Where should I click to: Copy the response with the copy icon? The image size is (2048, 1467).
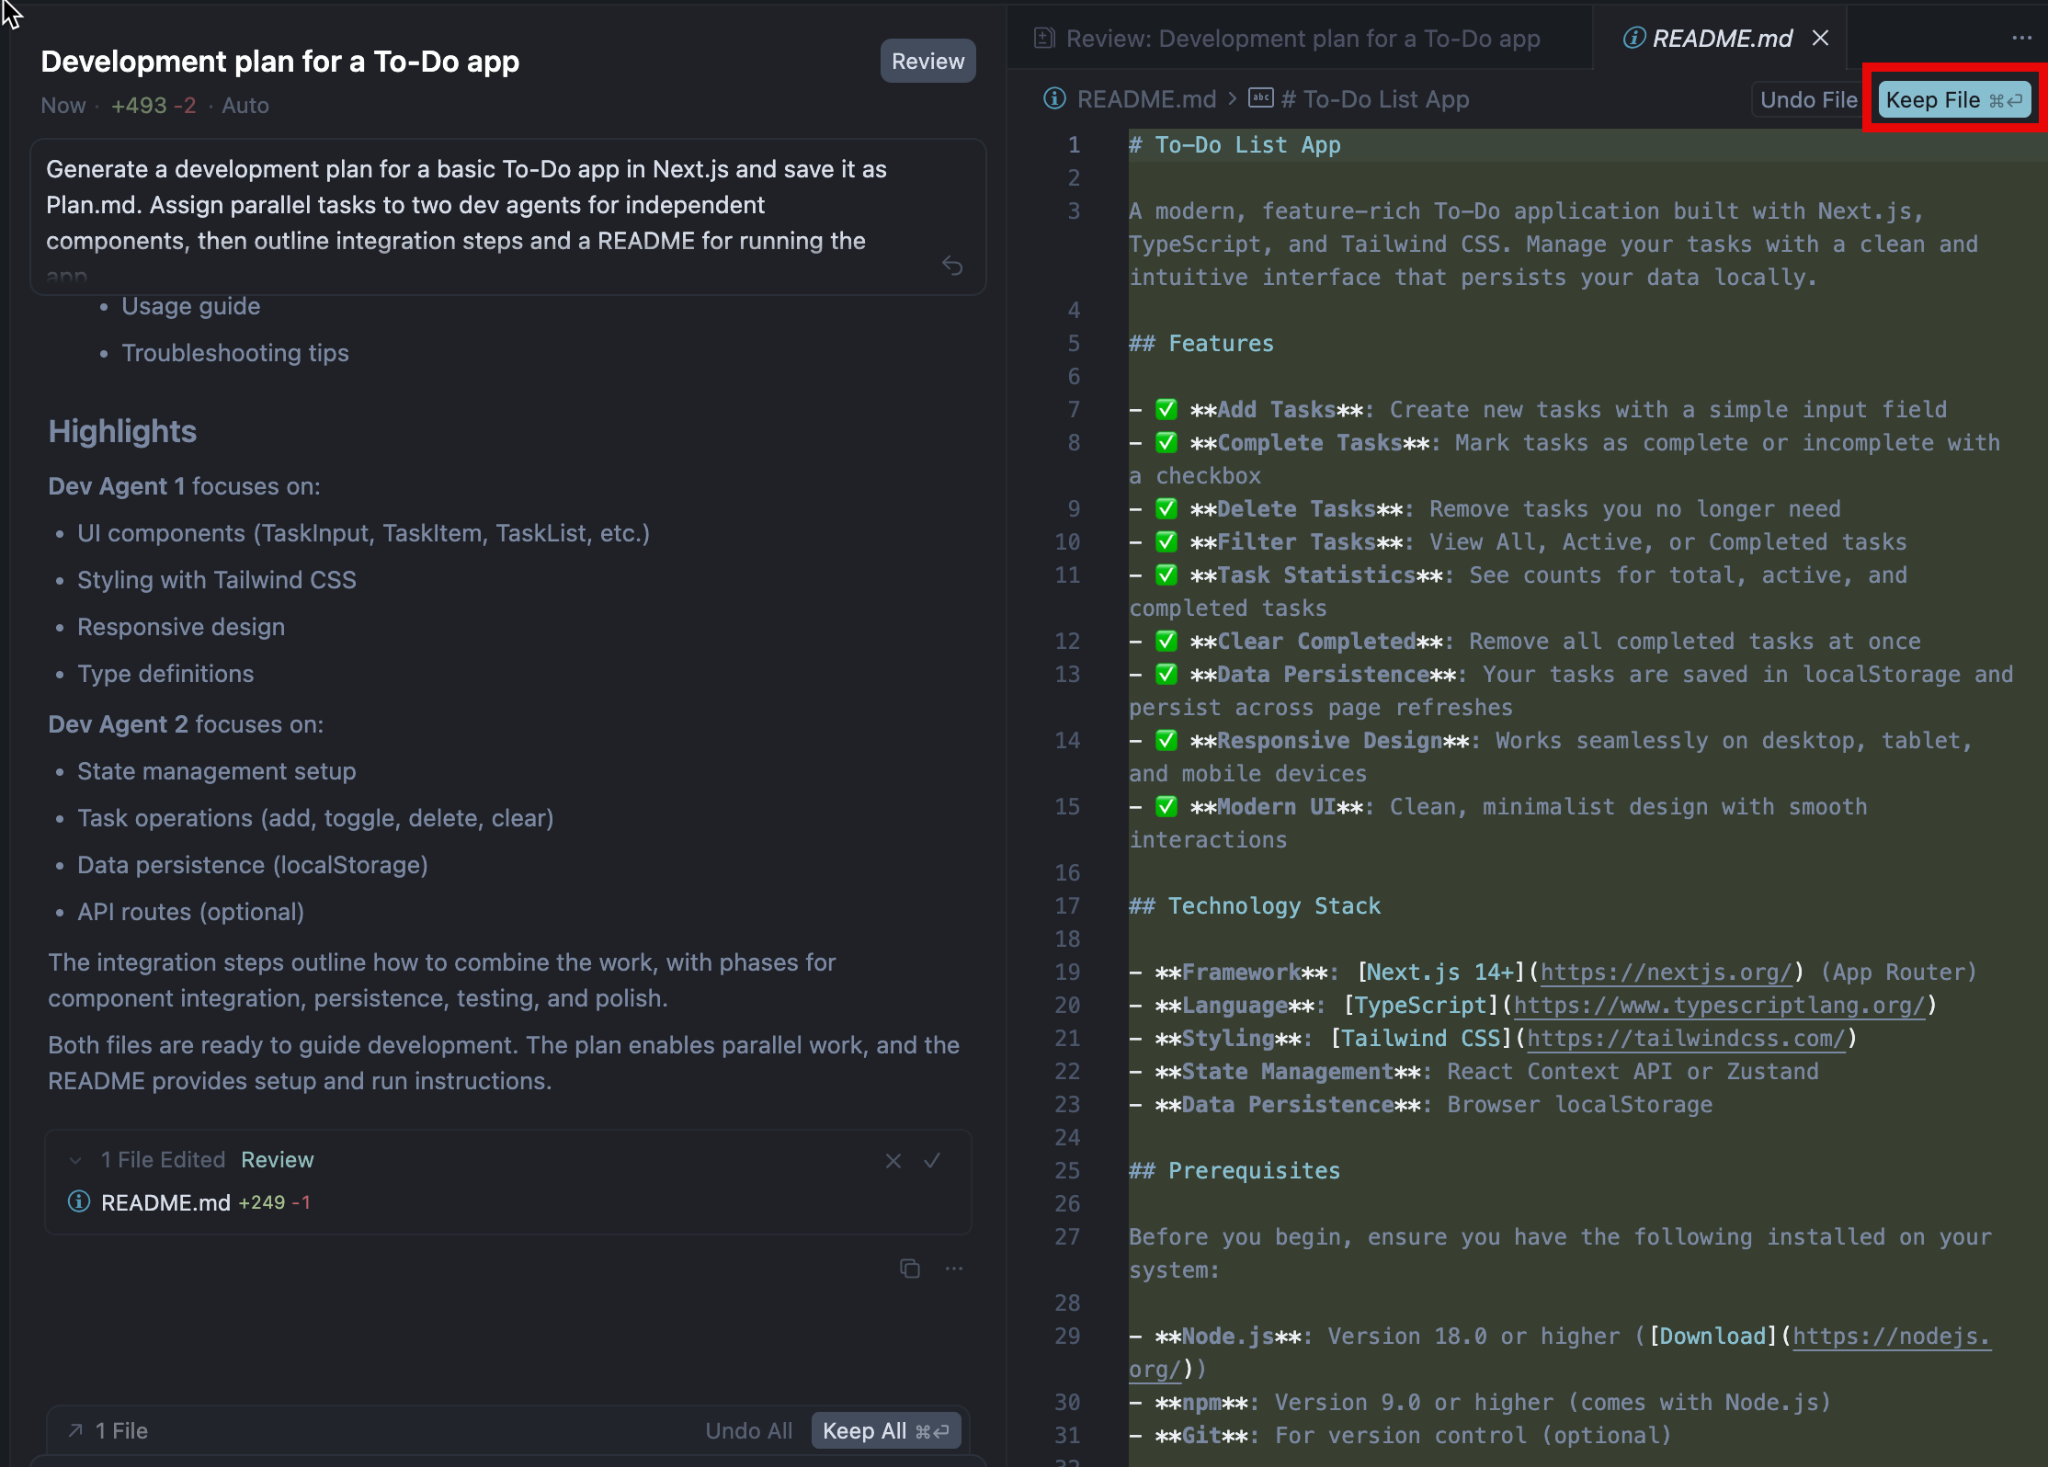909,1268
